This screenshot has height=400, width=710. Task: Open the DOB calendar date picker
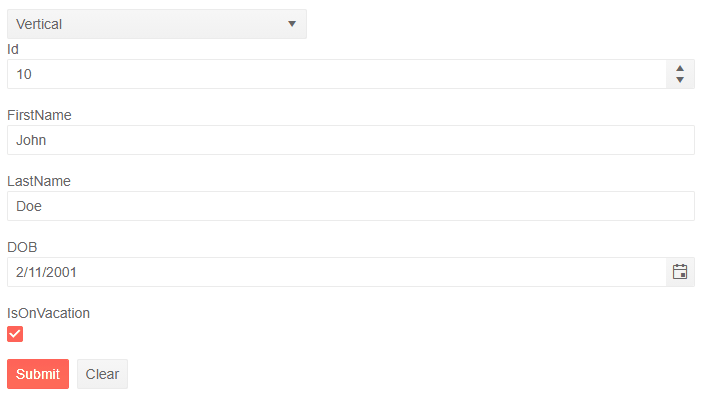680,272
